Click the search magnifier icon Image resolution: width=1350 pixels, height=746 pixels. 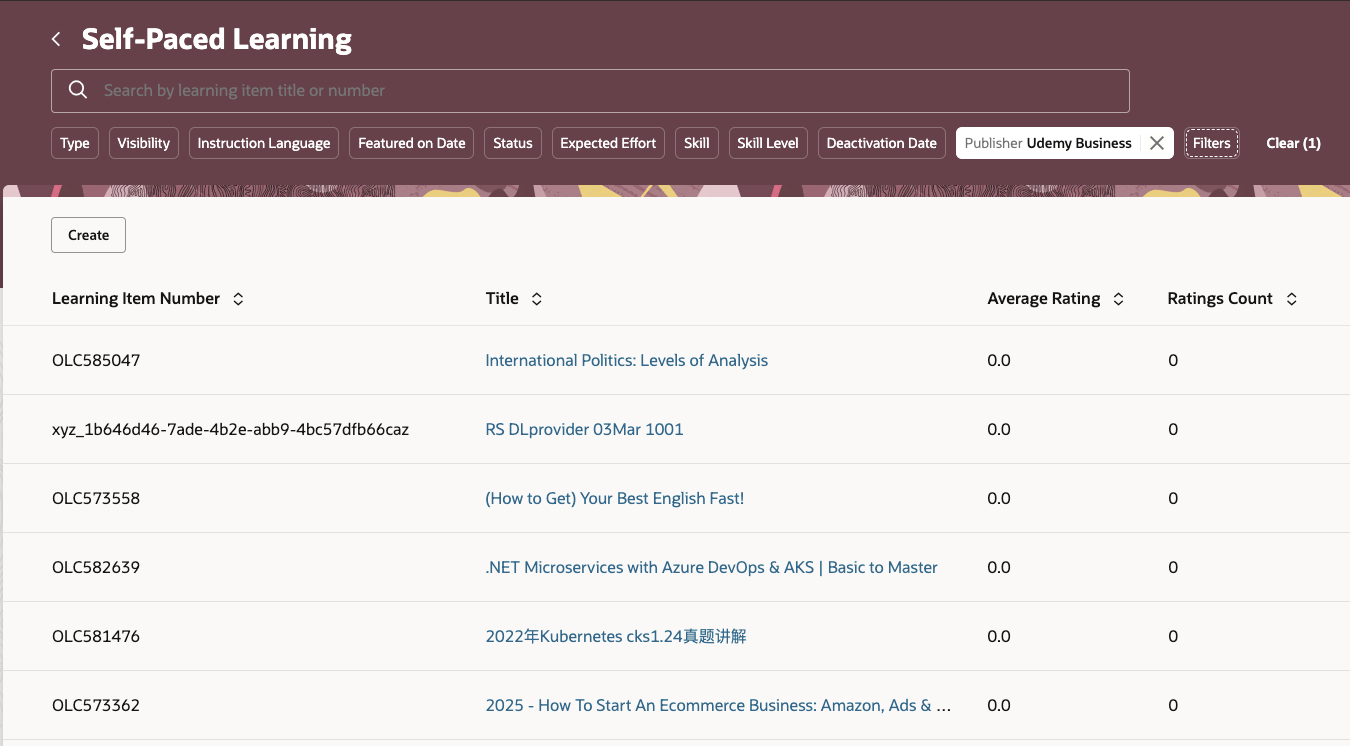pyautogui.click(x=78, y=90)
